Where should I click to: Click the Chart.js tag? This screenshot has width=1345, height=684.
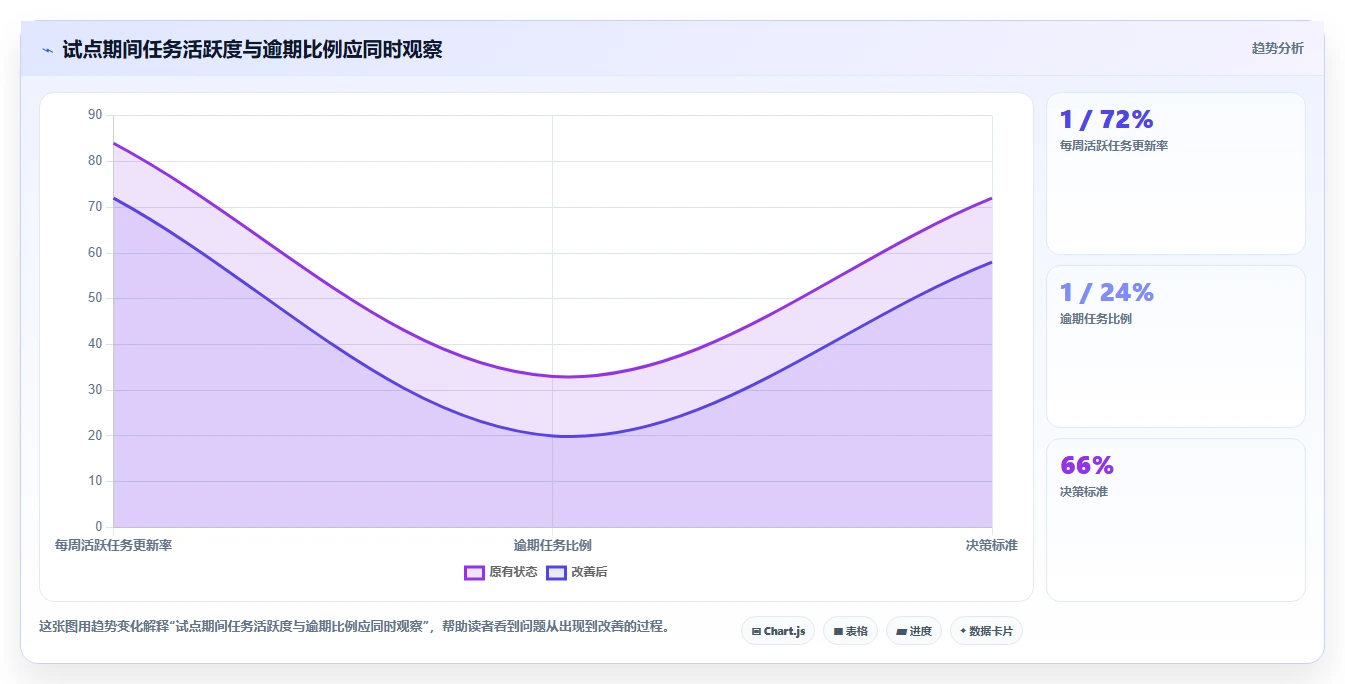point(778,631)
